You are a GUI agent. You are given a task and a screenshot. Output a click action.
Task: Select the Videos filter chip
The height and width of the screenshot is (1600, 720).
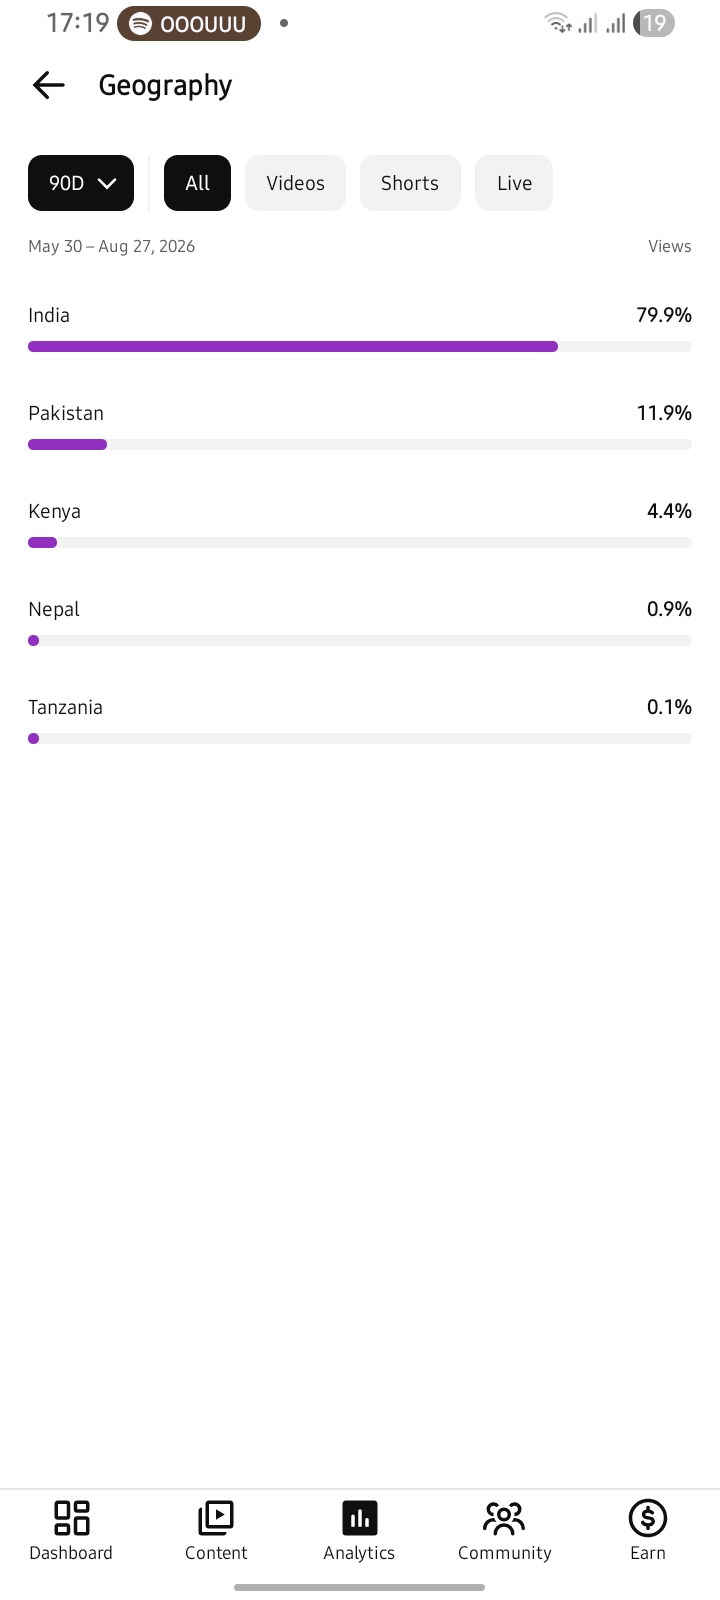pos(295,183)
